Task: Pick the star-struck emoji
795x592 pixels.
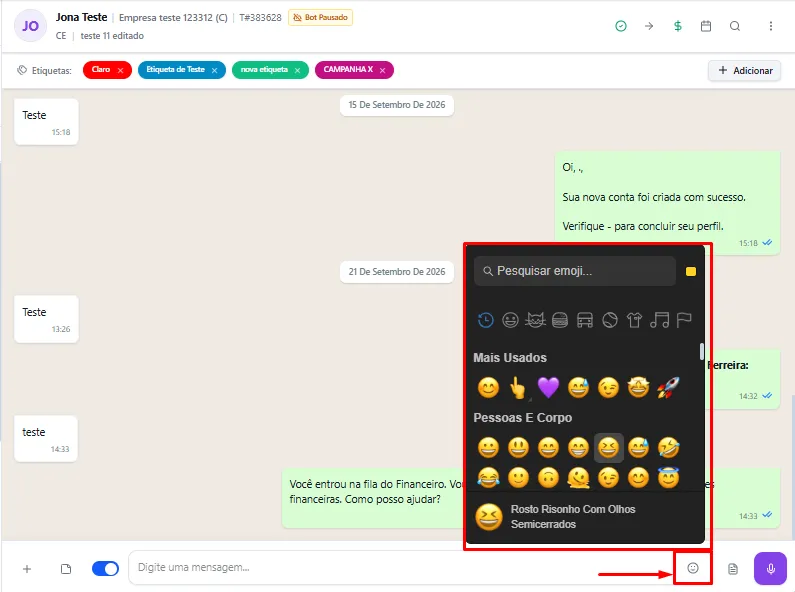Action: [638, 388]
